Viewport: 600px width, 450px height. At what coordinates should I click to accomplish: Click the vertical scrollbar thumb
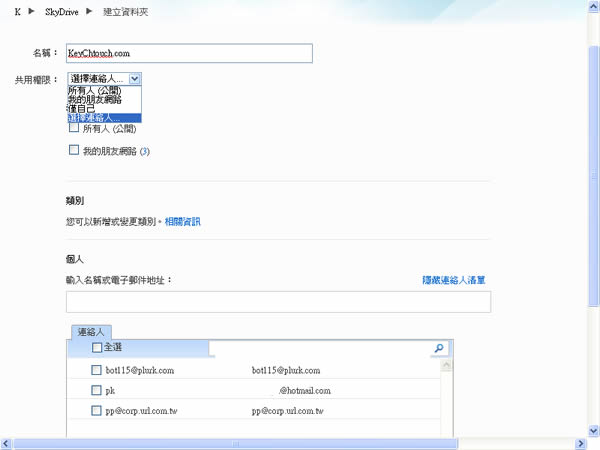(593, 175)
